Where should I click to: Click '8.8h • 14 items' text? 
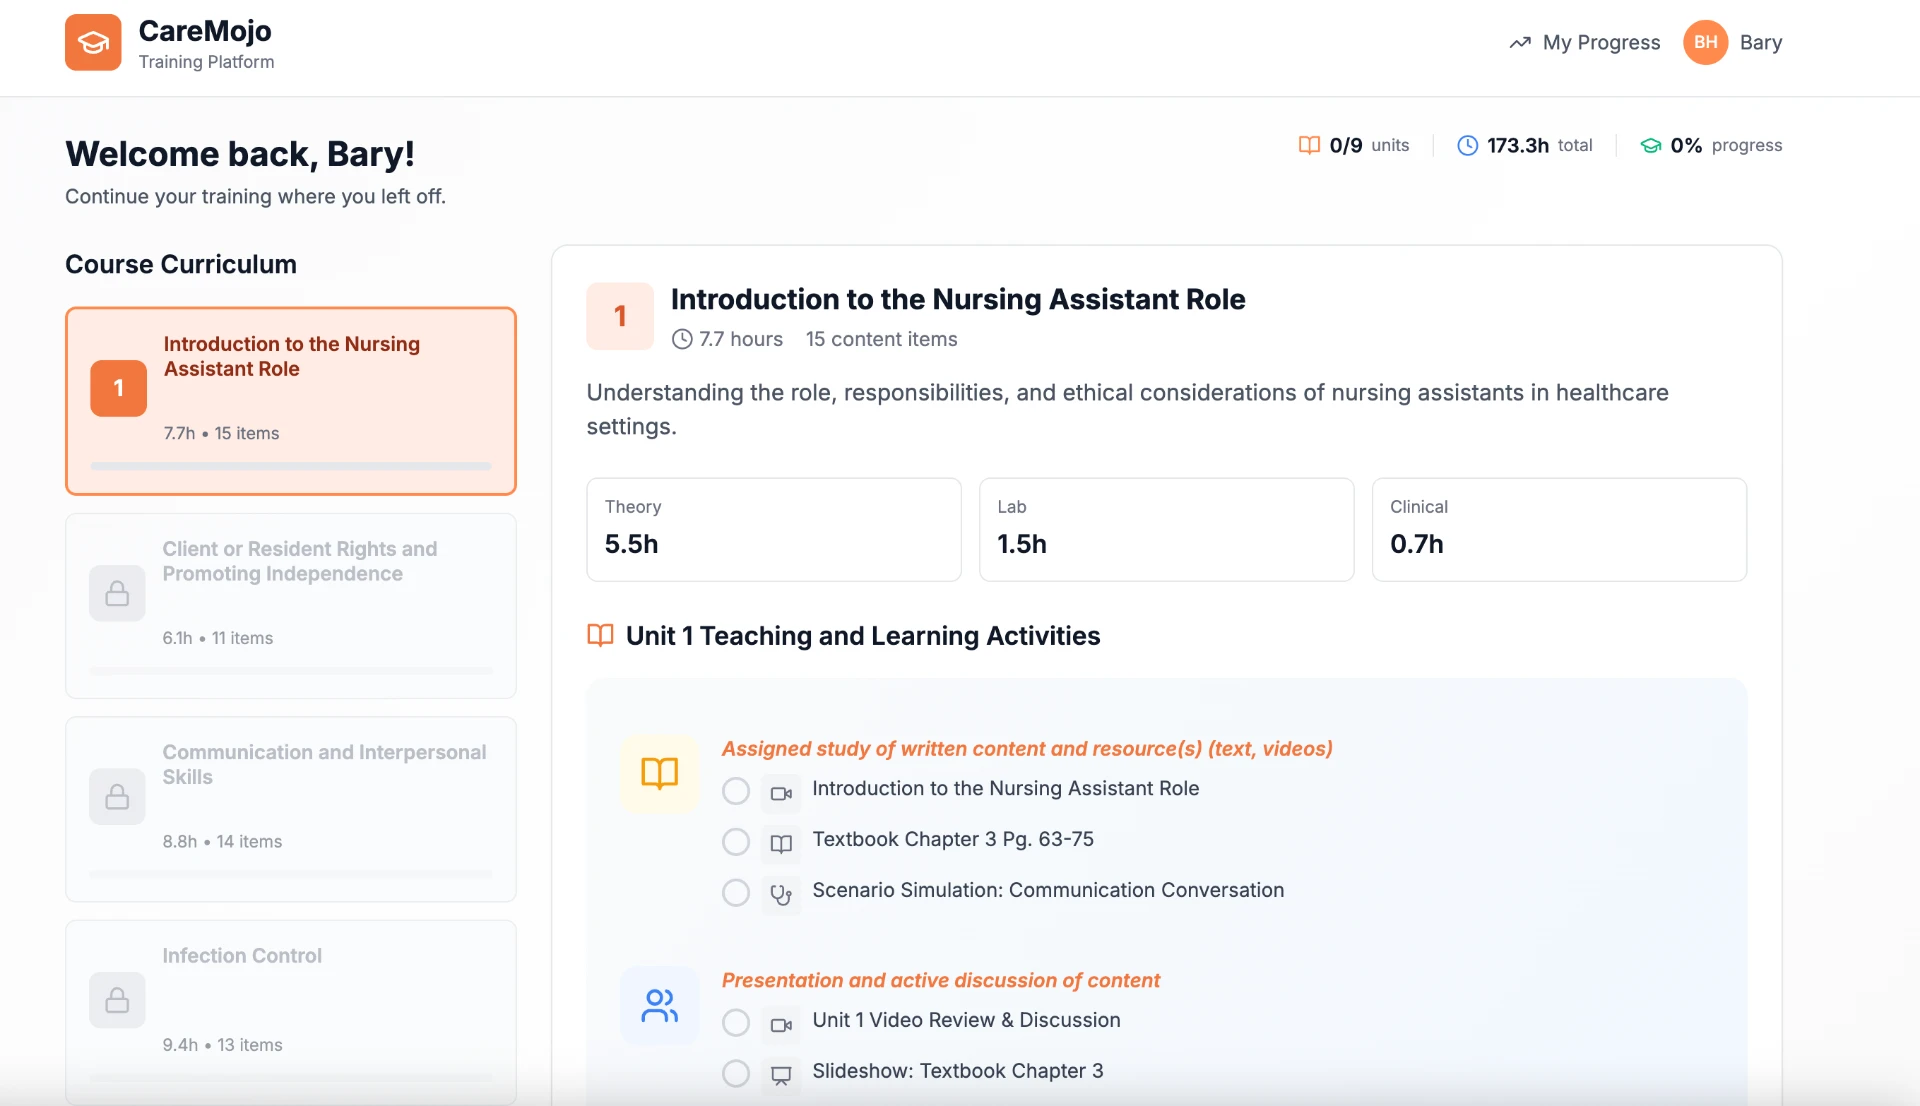[x=222, y=842]
